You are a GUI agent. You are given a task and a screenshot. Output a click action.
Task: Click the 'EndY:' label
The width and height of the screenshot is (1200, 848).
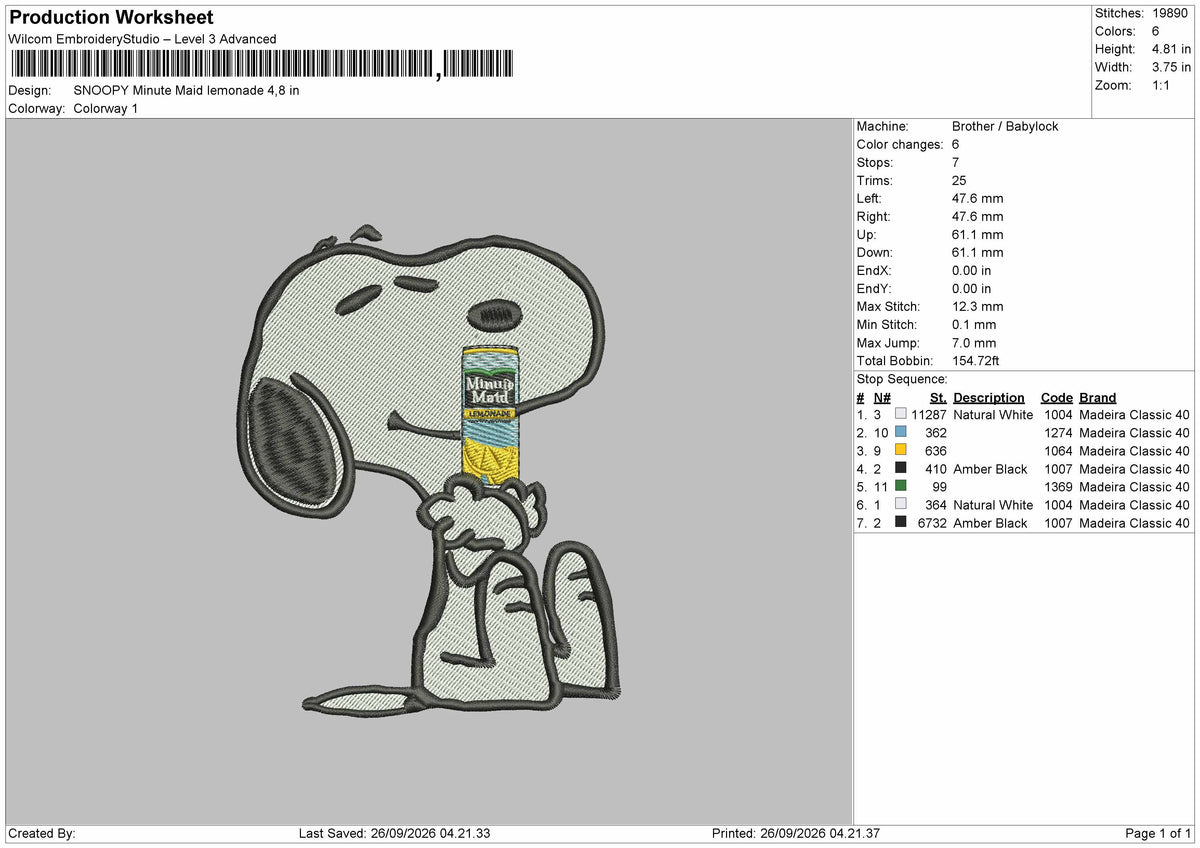[x=874, y=288]
